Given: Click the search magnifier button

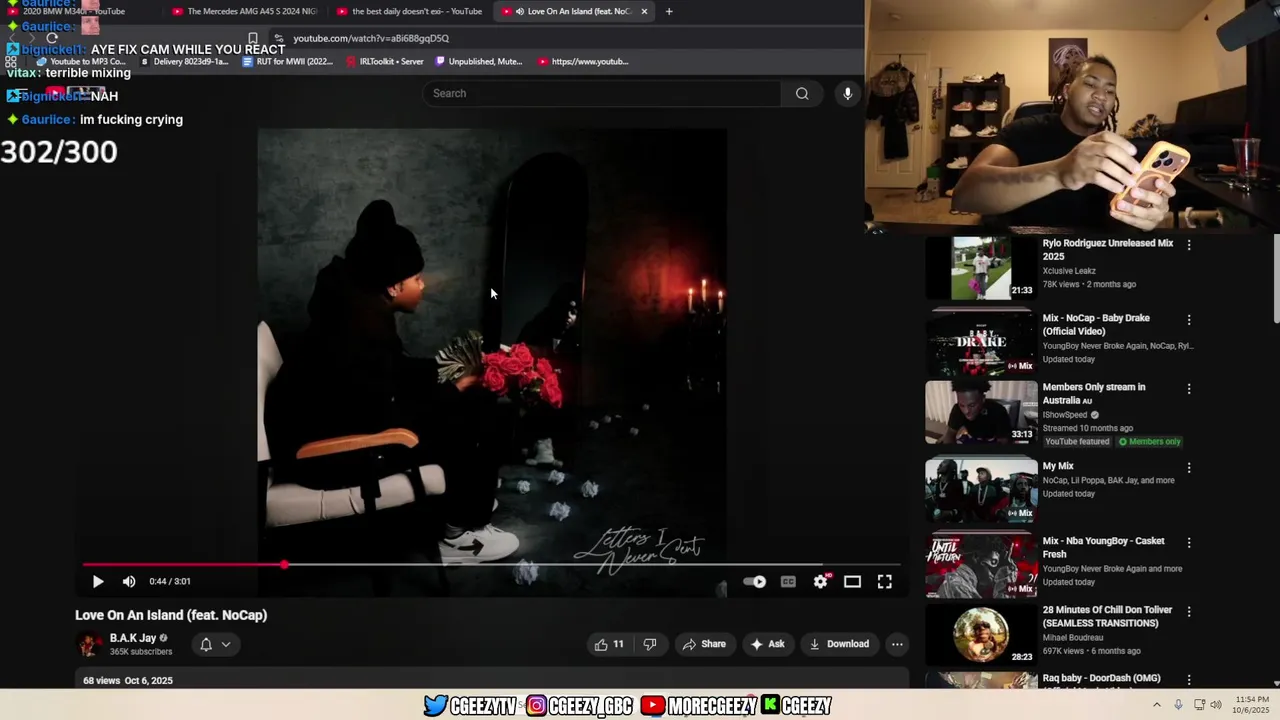Looking at the screenshot, I should pyautogui.click(x=802, y=93).
